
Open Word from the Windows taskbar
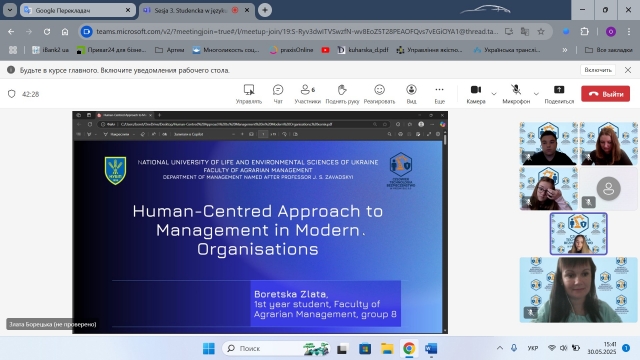[x=431, y=349]
